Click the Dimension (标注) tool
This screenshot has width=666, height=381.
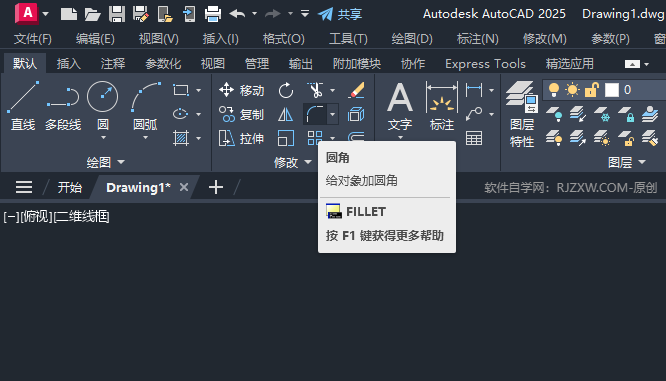442,106
